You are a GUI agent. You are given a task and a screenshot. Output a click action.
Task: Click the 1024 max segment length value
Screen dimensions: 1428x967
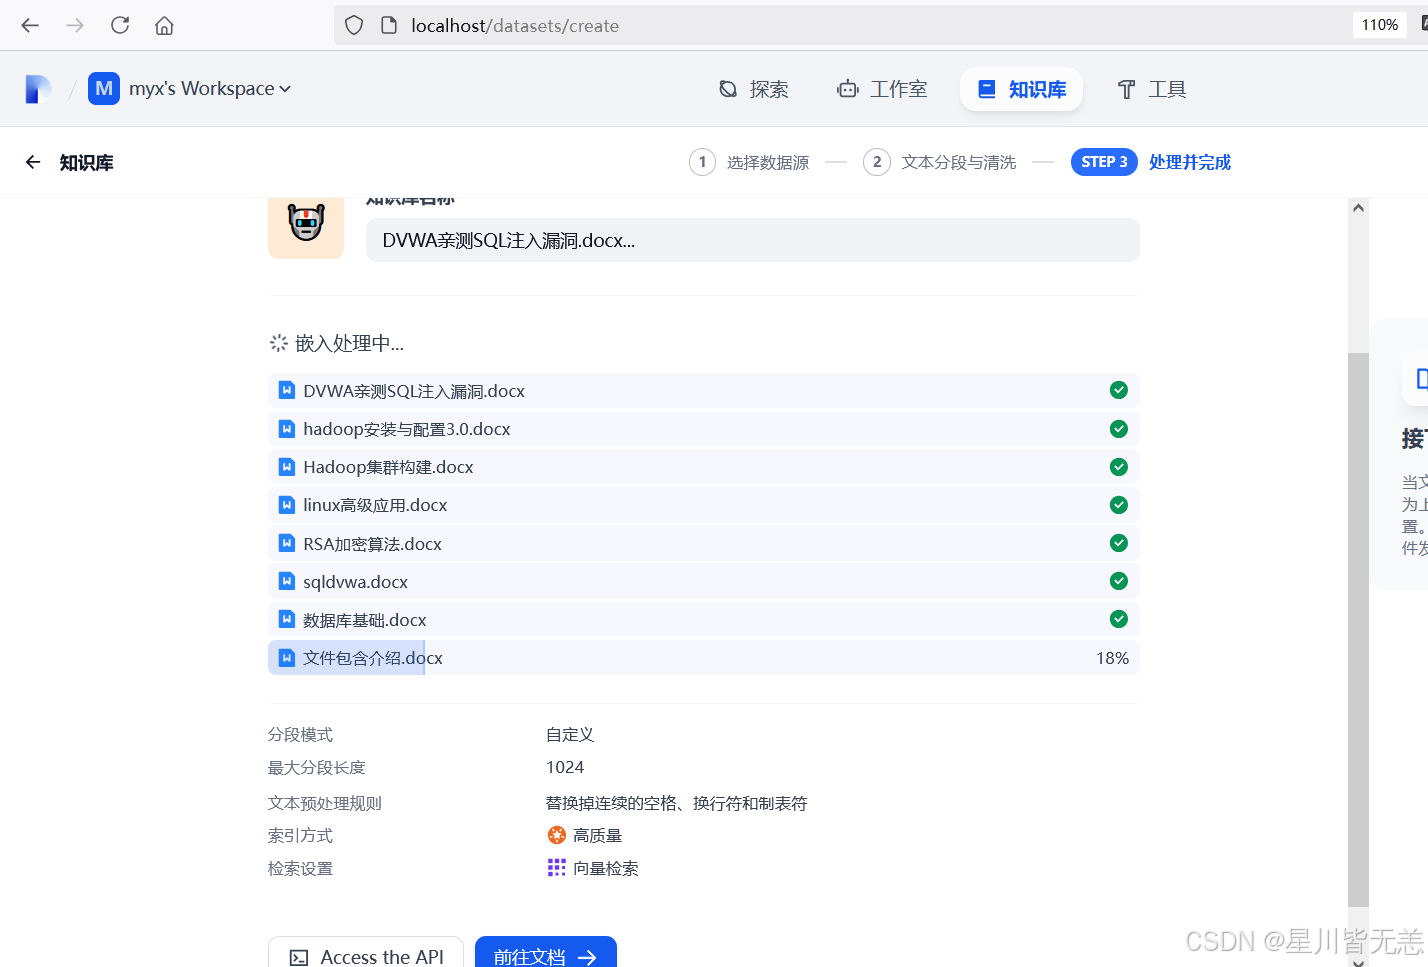pyautogui.click(x=565, y=767)
